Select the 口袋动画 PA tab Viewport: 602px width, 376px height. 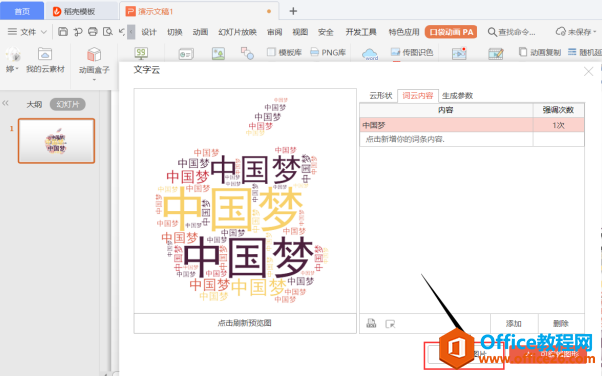tap(451, 32)
